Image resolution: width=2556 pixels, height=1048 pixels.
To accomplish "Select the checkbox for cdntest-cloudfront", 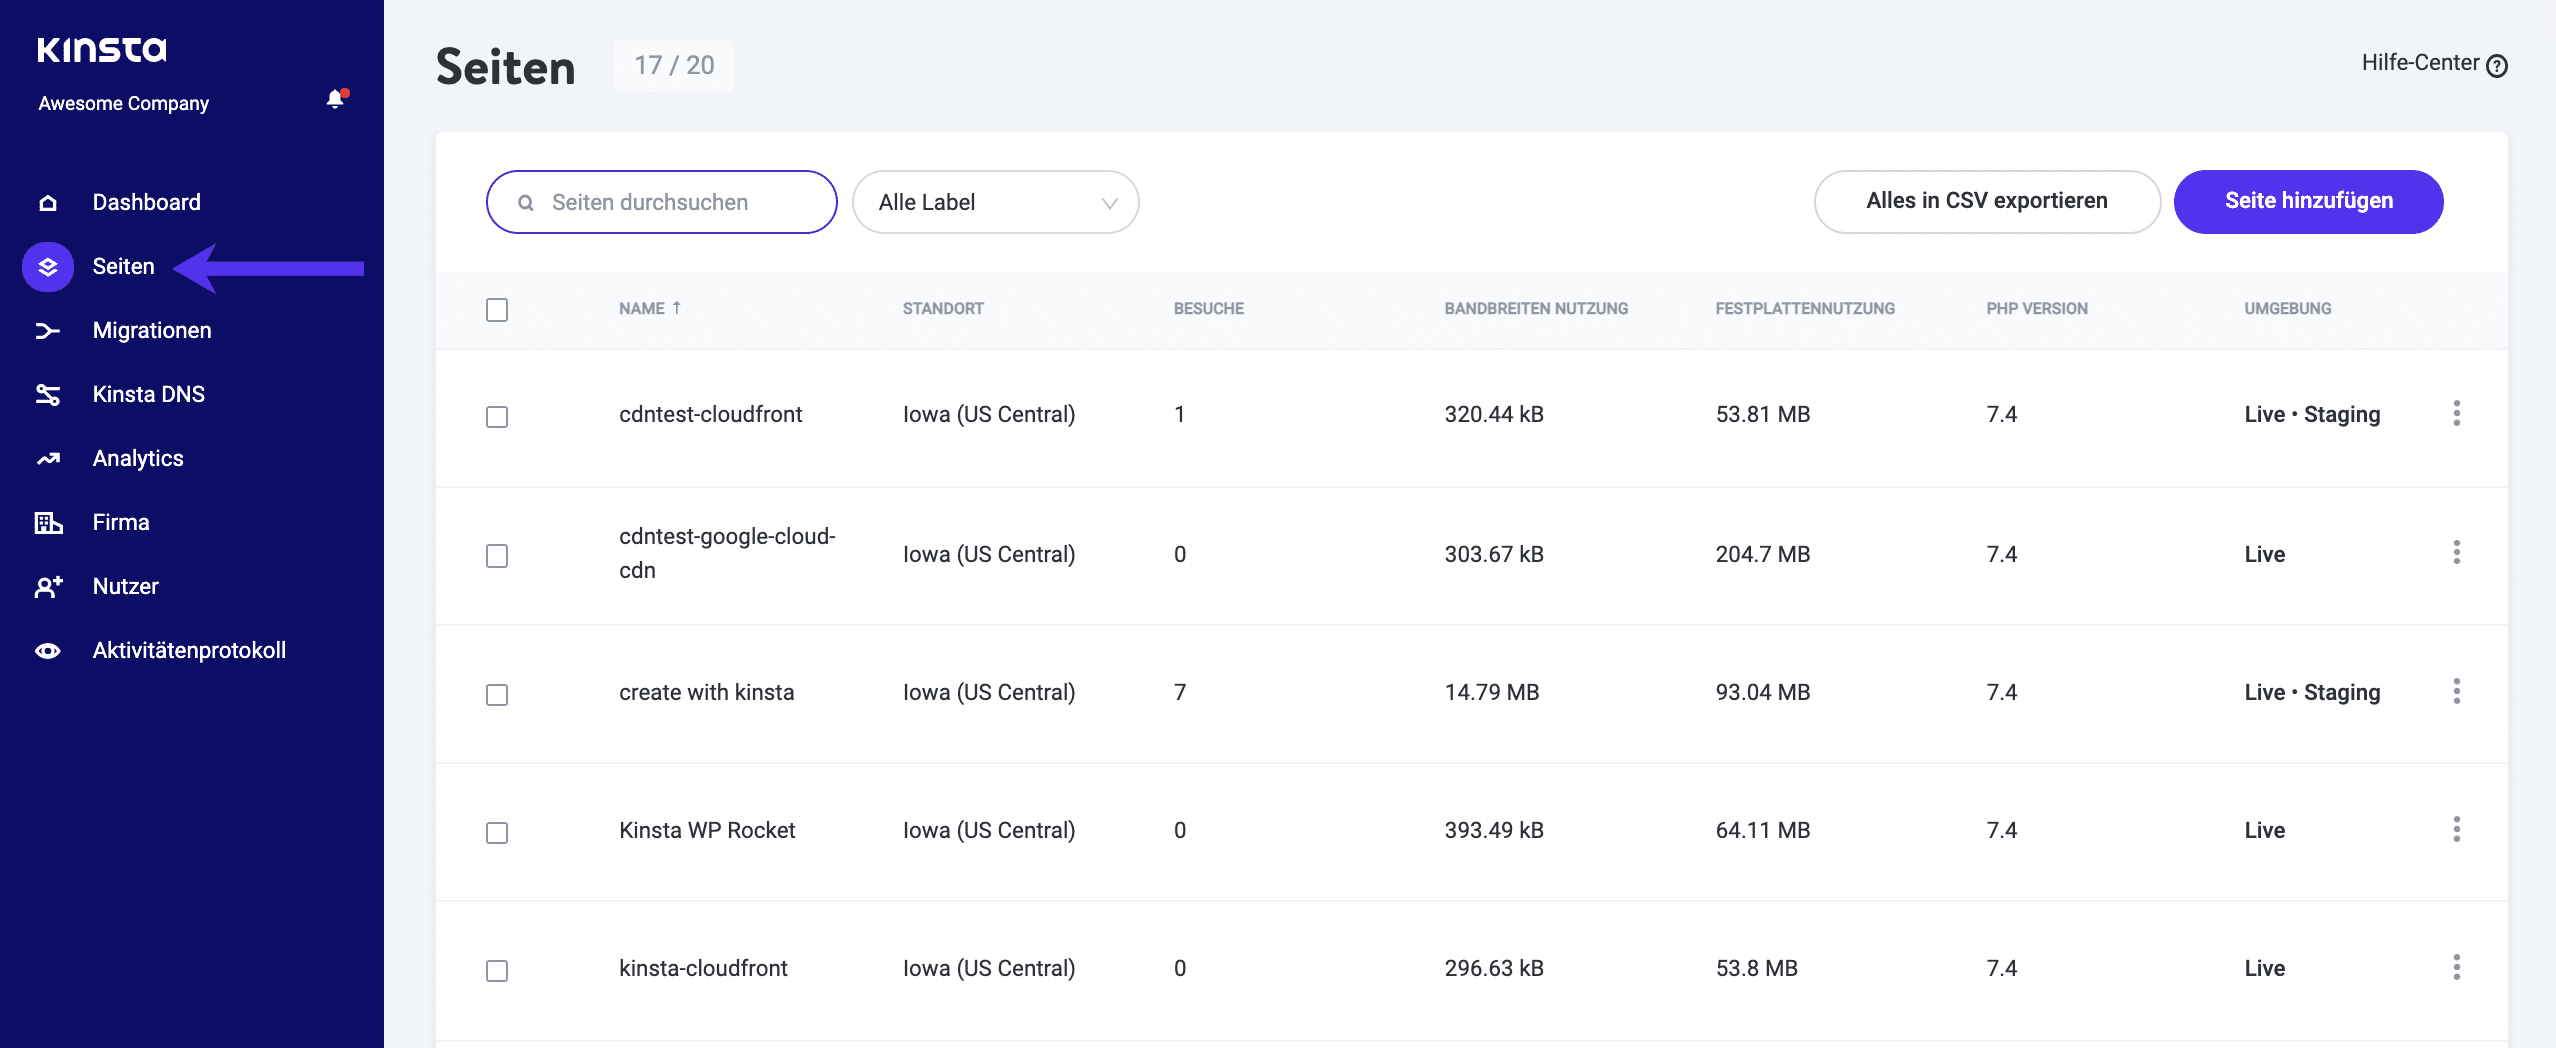I will tap(498, 418).
